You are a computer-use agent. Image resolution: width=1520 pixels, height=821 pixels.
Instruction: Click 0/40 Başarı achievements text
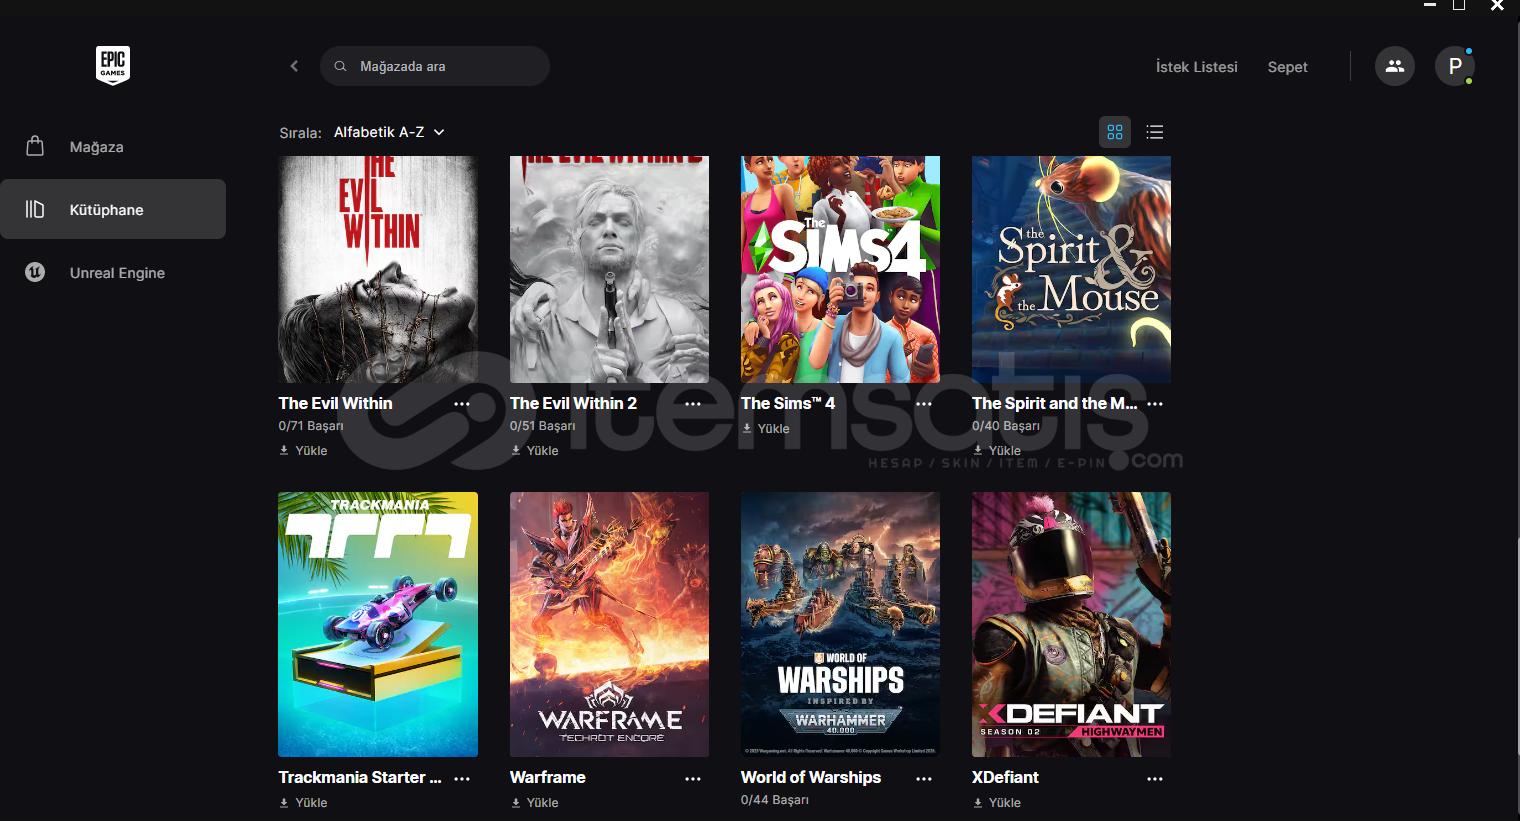click(1006, 426)
